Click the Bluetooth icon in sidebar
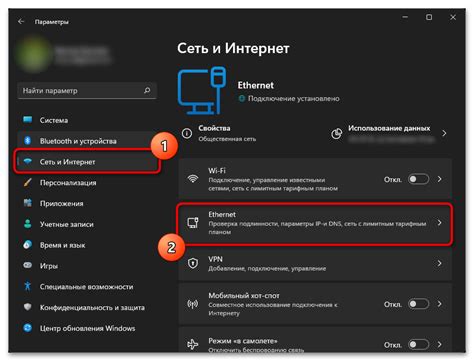The width and height of the screenshot is (474, 361). tap(28, 141)
